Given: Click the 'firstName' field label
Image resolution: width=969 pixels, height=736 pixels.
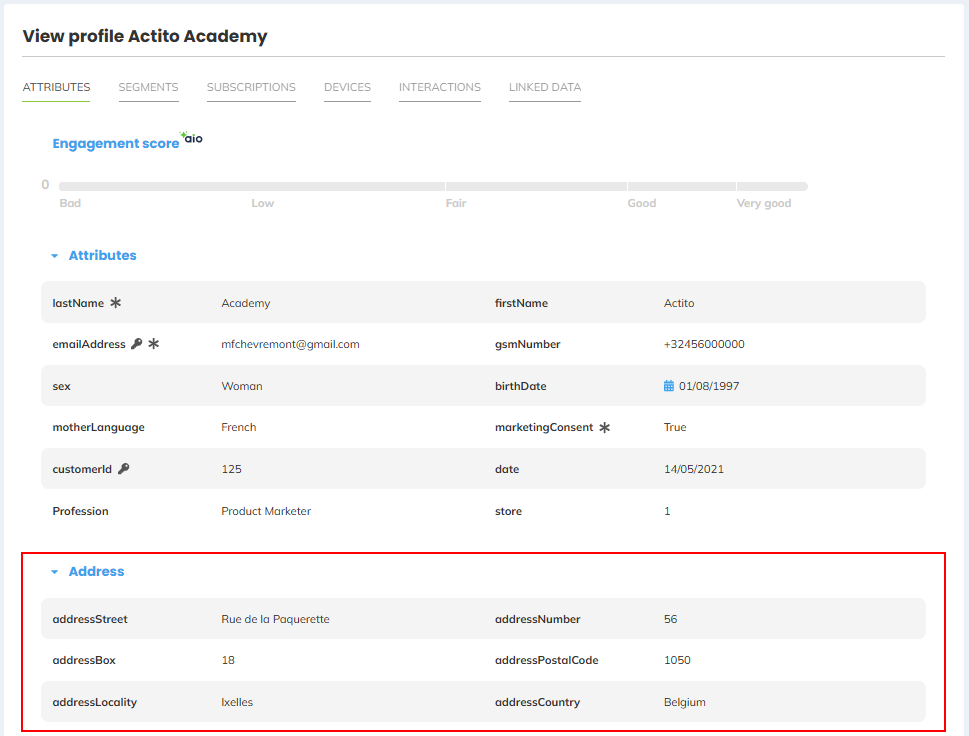Looking at the screenshot, I should click(x=521, y=303).
